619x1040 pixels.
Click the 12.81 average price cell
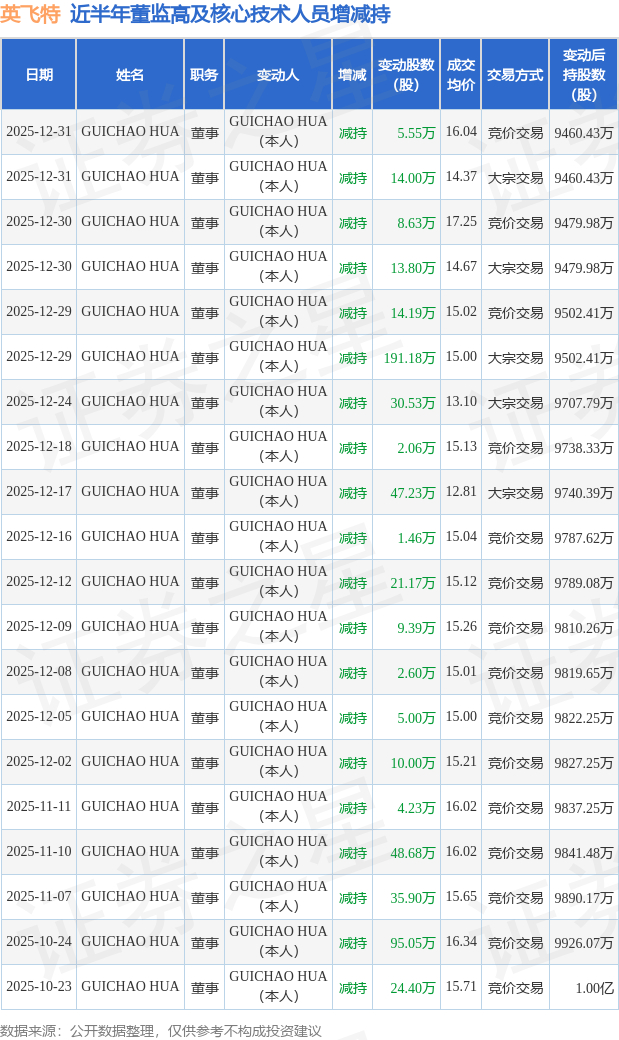(461, 492)
